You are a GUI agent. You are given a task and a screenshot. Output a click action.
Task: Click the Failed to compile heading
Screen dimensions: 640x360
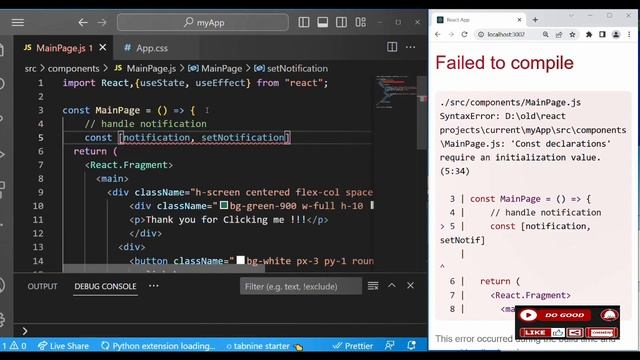click(x=504, y=63)
